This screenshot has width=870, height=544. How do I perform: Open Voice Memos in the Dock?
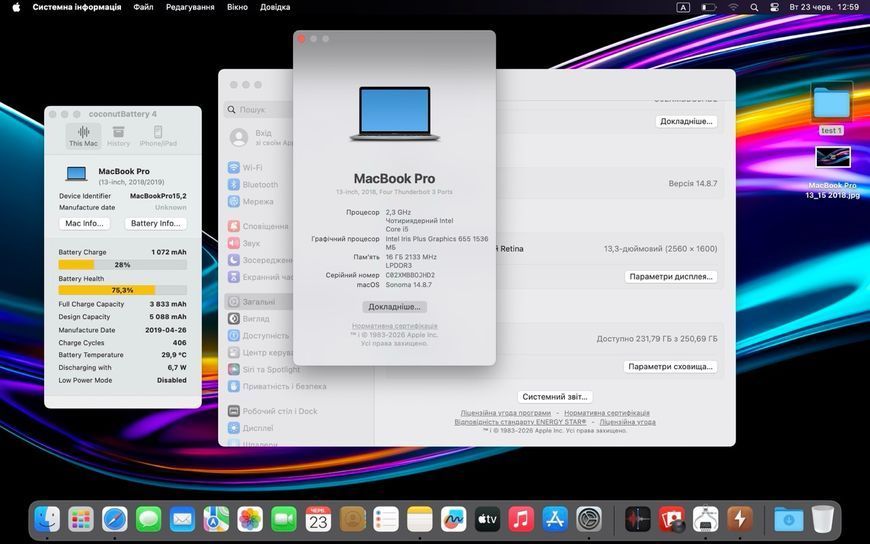point(638,520)
